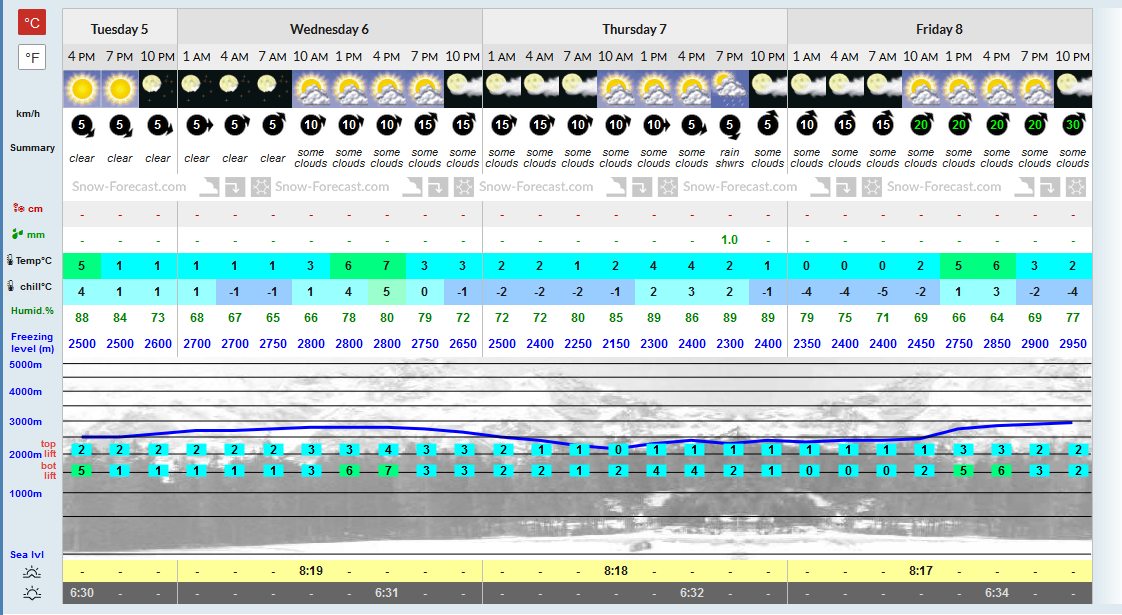This screenshot has height=615, width=1122.
Task: Click the thermometer icon beside Temp°C
Action: click(x=10, y=260)
